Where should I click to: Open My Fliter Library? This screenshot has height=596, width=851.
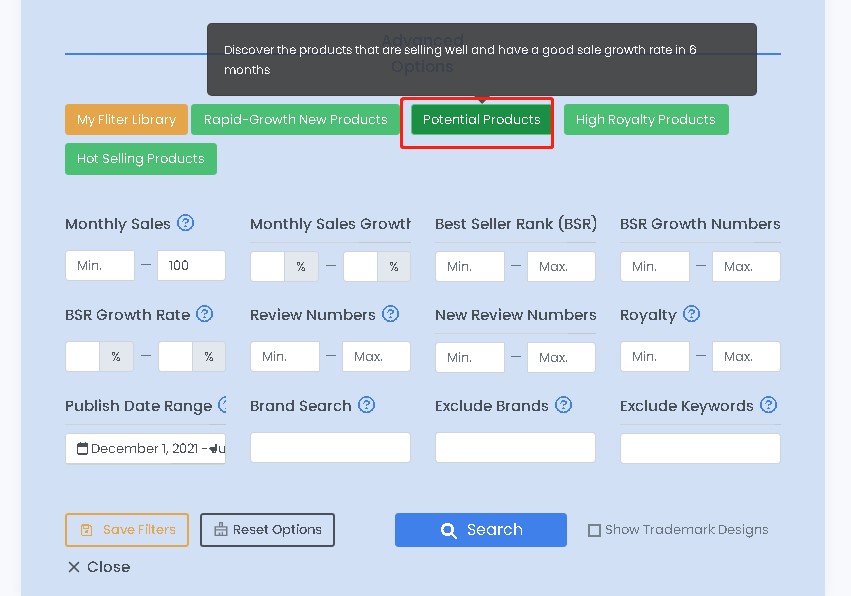pyautogui.click(x=126, y=119)
